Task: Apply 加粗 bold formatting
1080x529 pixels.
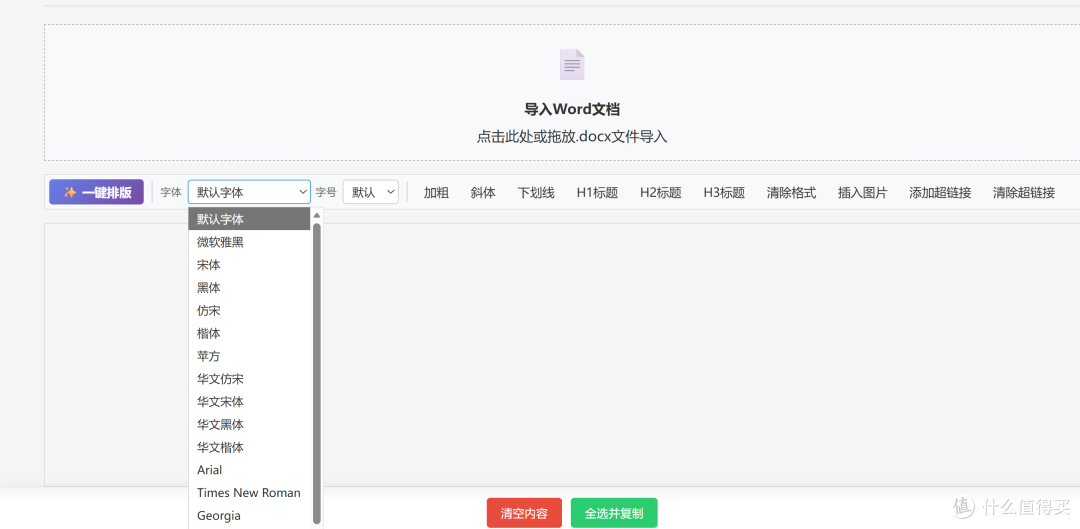Action: pos(436,193)
